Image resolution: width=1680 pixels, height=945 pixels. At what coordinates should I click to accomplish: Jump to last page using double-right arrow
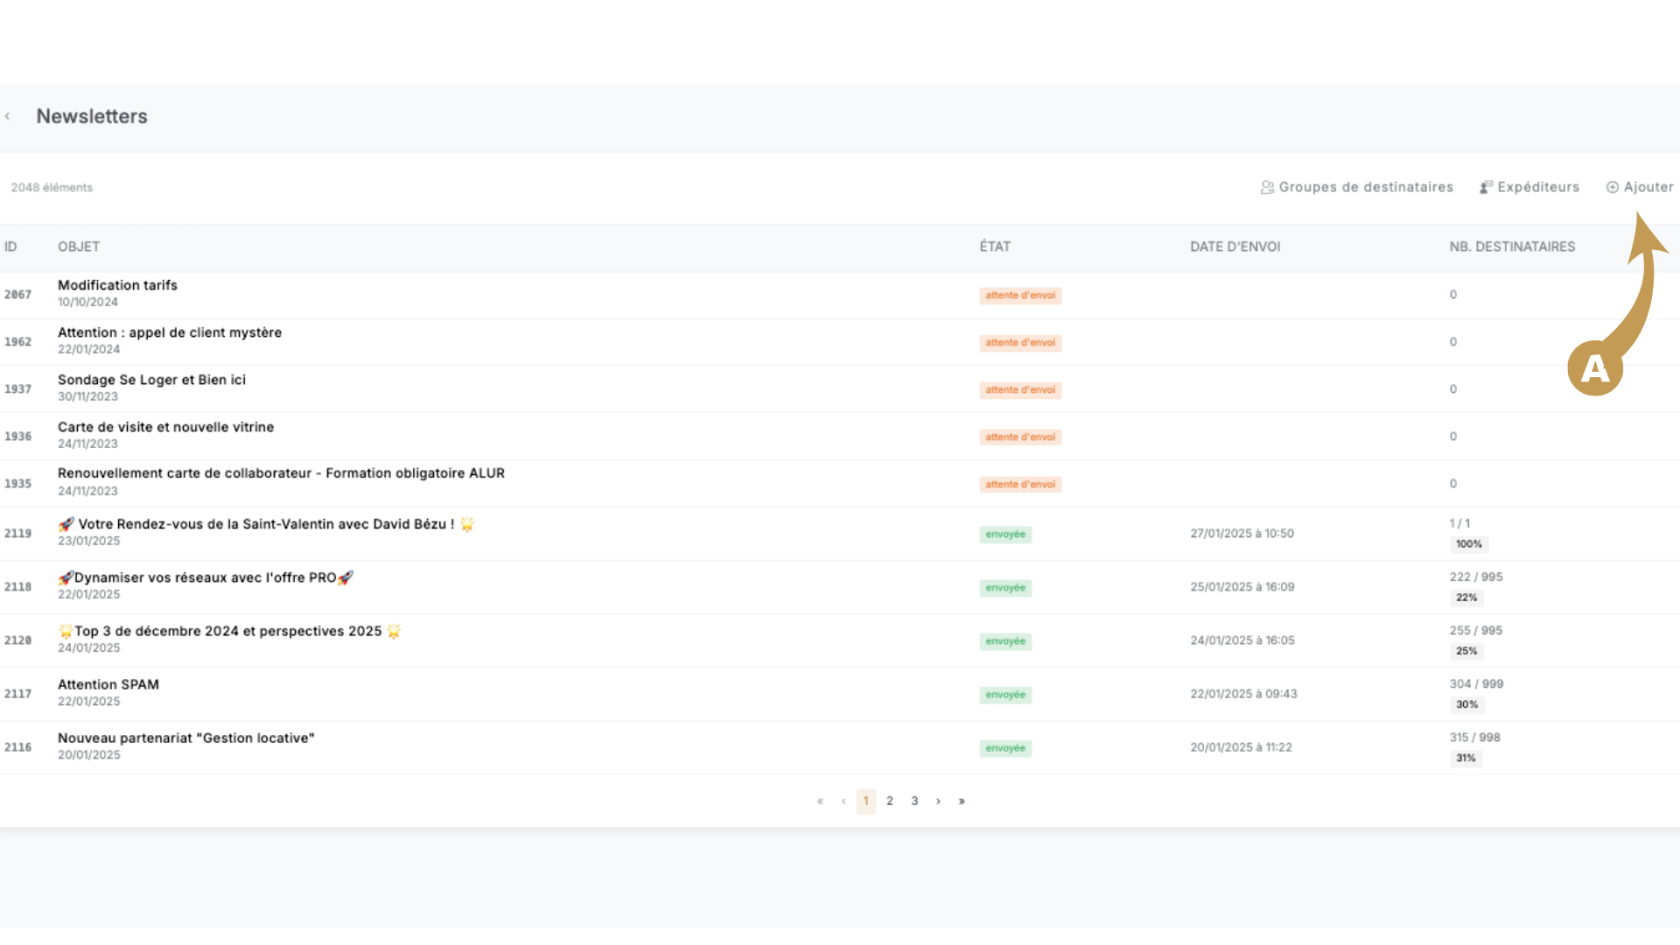(x=962, y=801)
